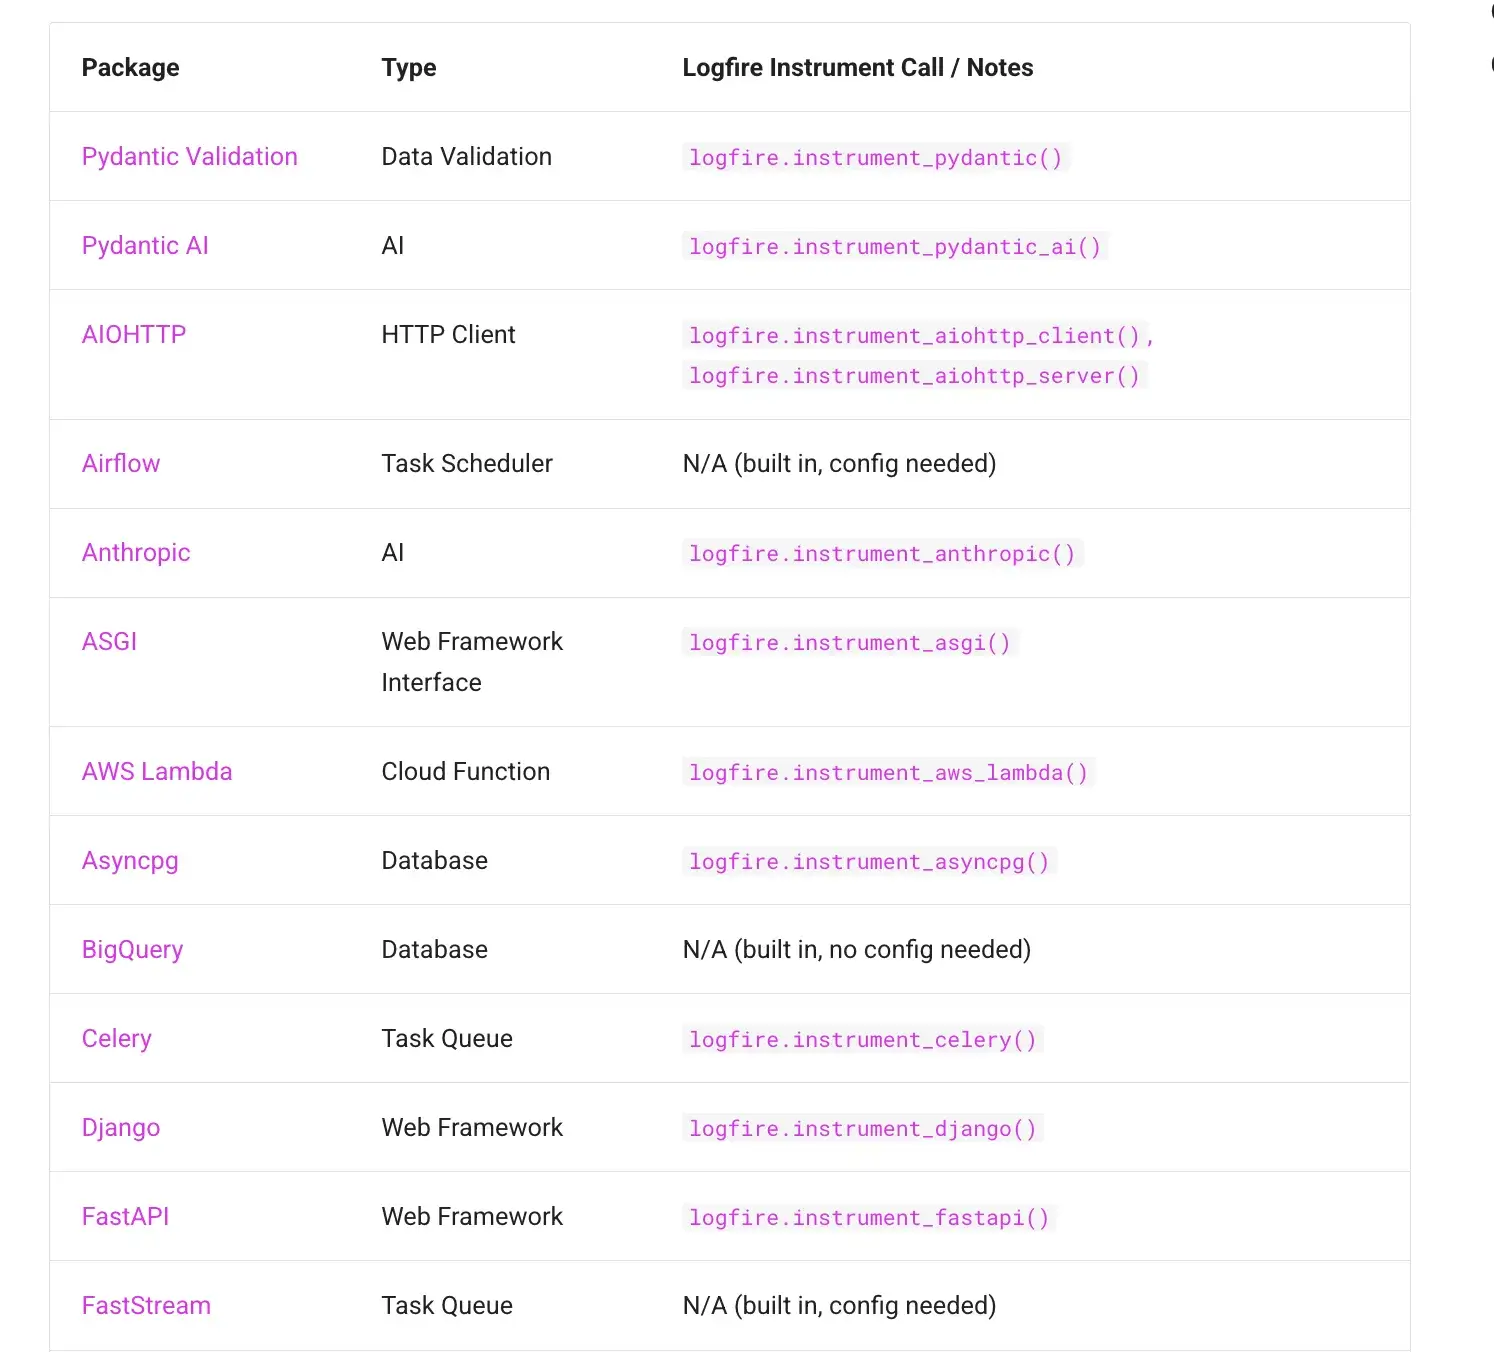The image size is (1494, 1352).
Task: Open the FastStream package link
Action: click(146, 1305)
